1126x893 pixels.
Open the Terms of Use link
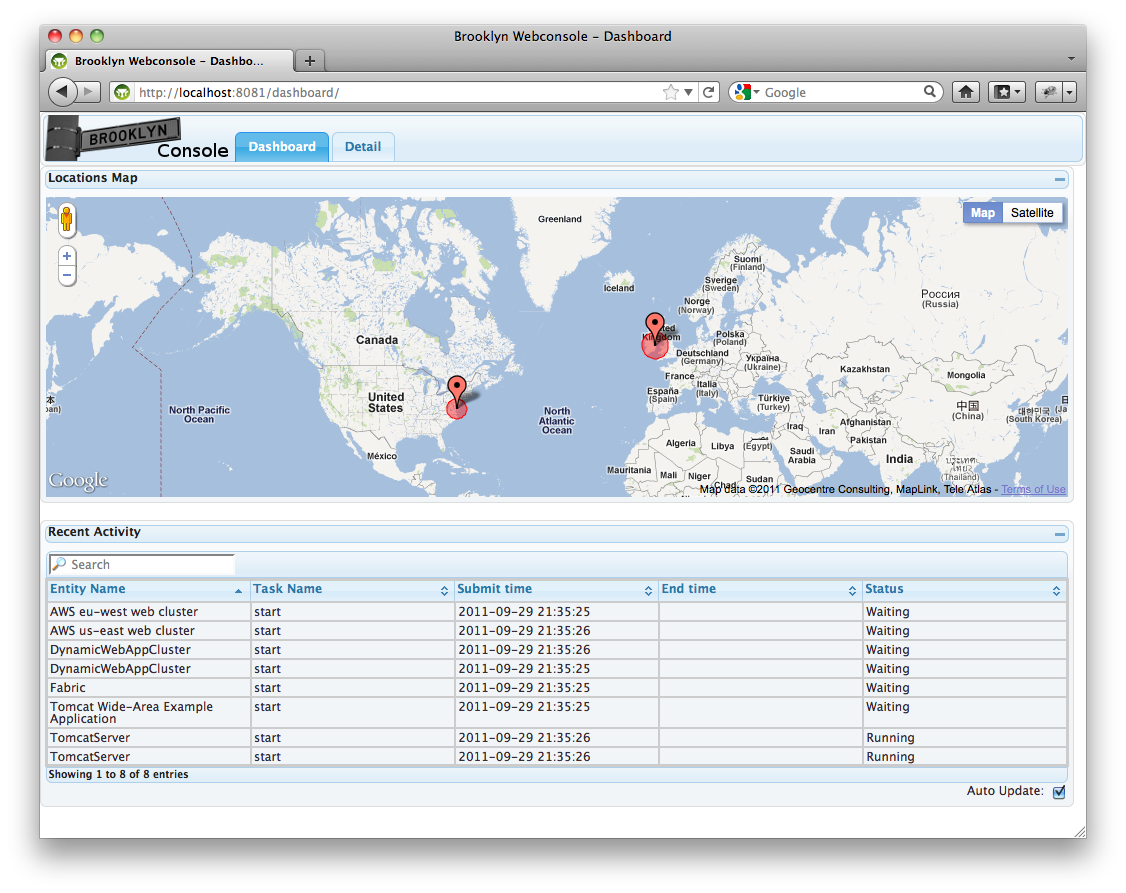(x=1033, y=489)
